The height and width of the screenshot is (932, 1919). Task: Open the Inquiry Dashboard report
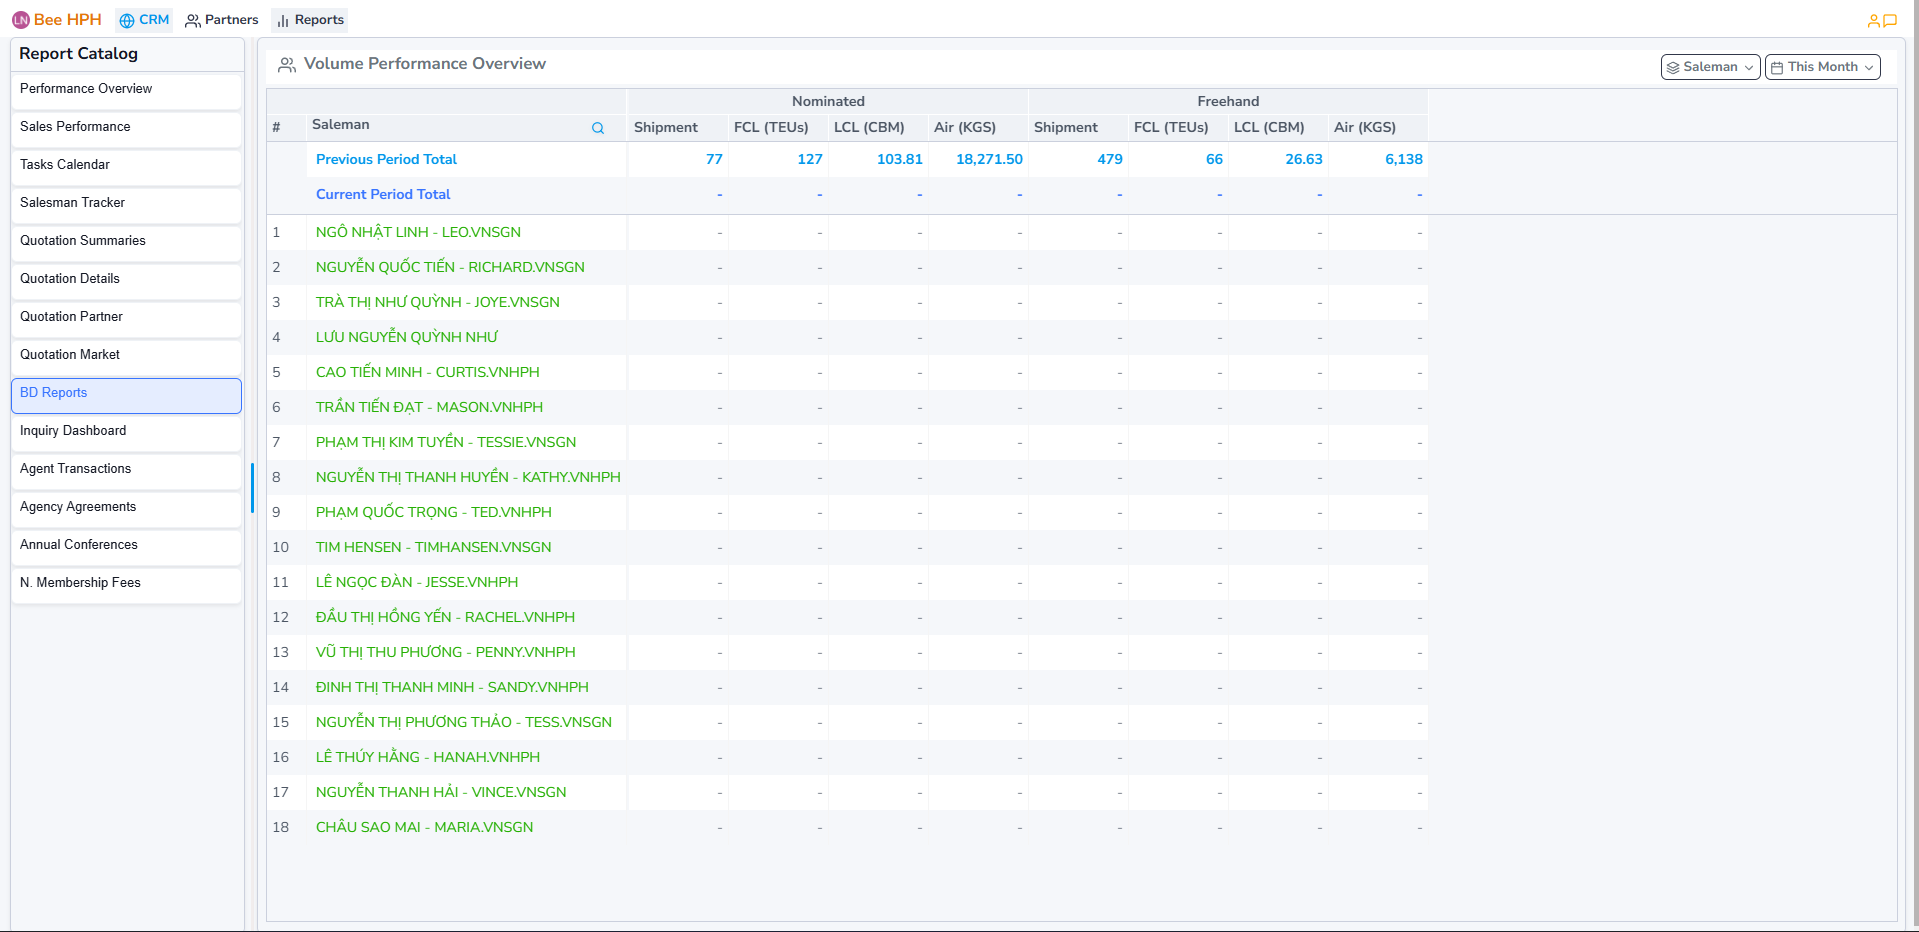(x=73, y=430)
